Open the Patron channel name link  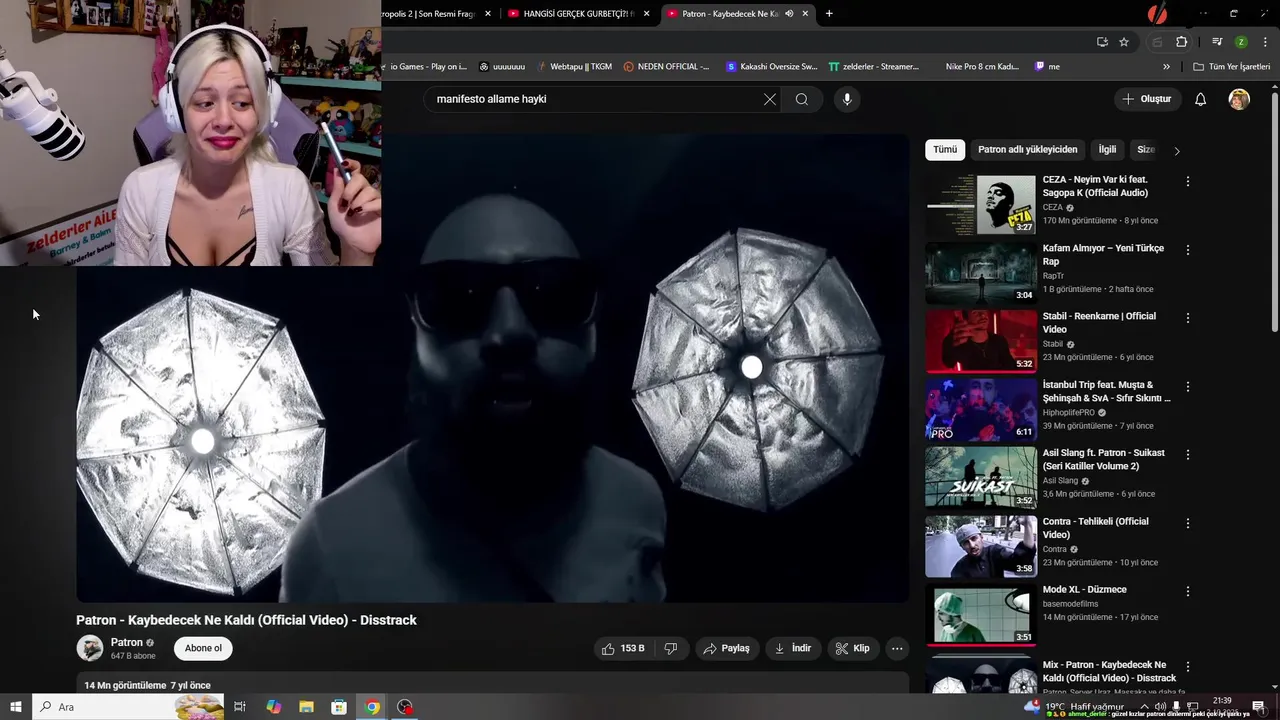(x=127, y=643)
